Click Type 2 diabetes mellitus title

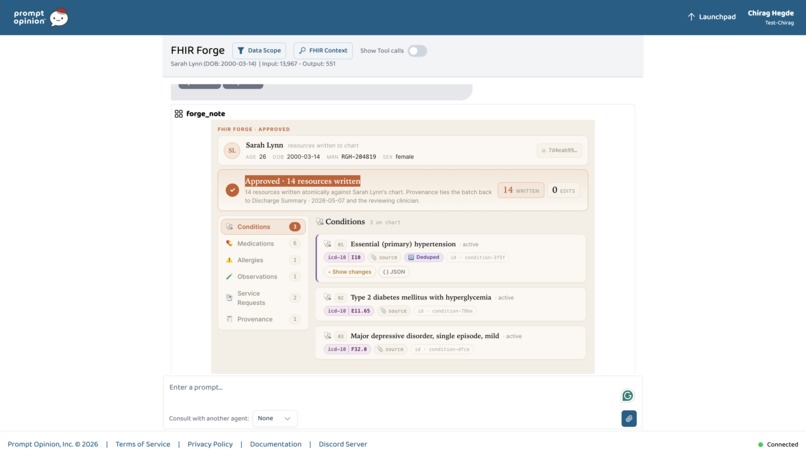420,298
